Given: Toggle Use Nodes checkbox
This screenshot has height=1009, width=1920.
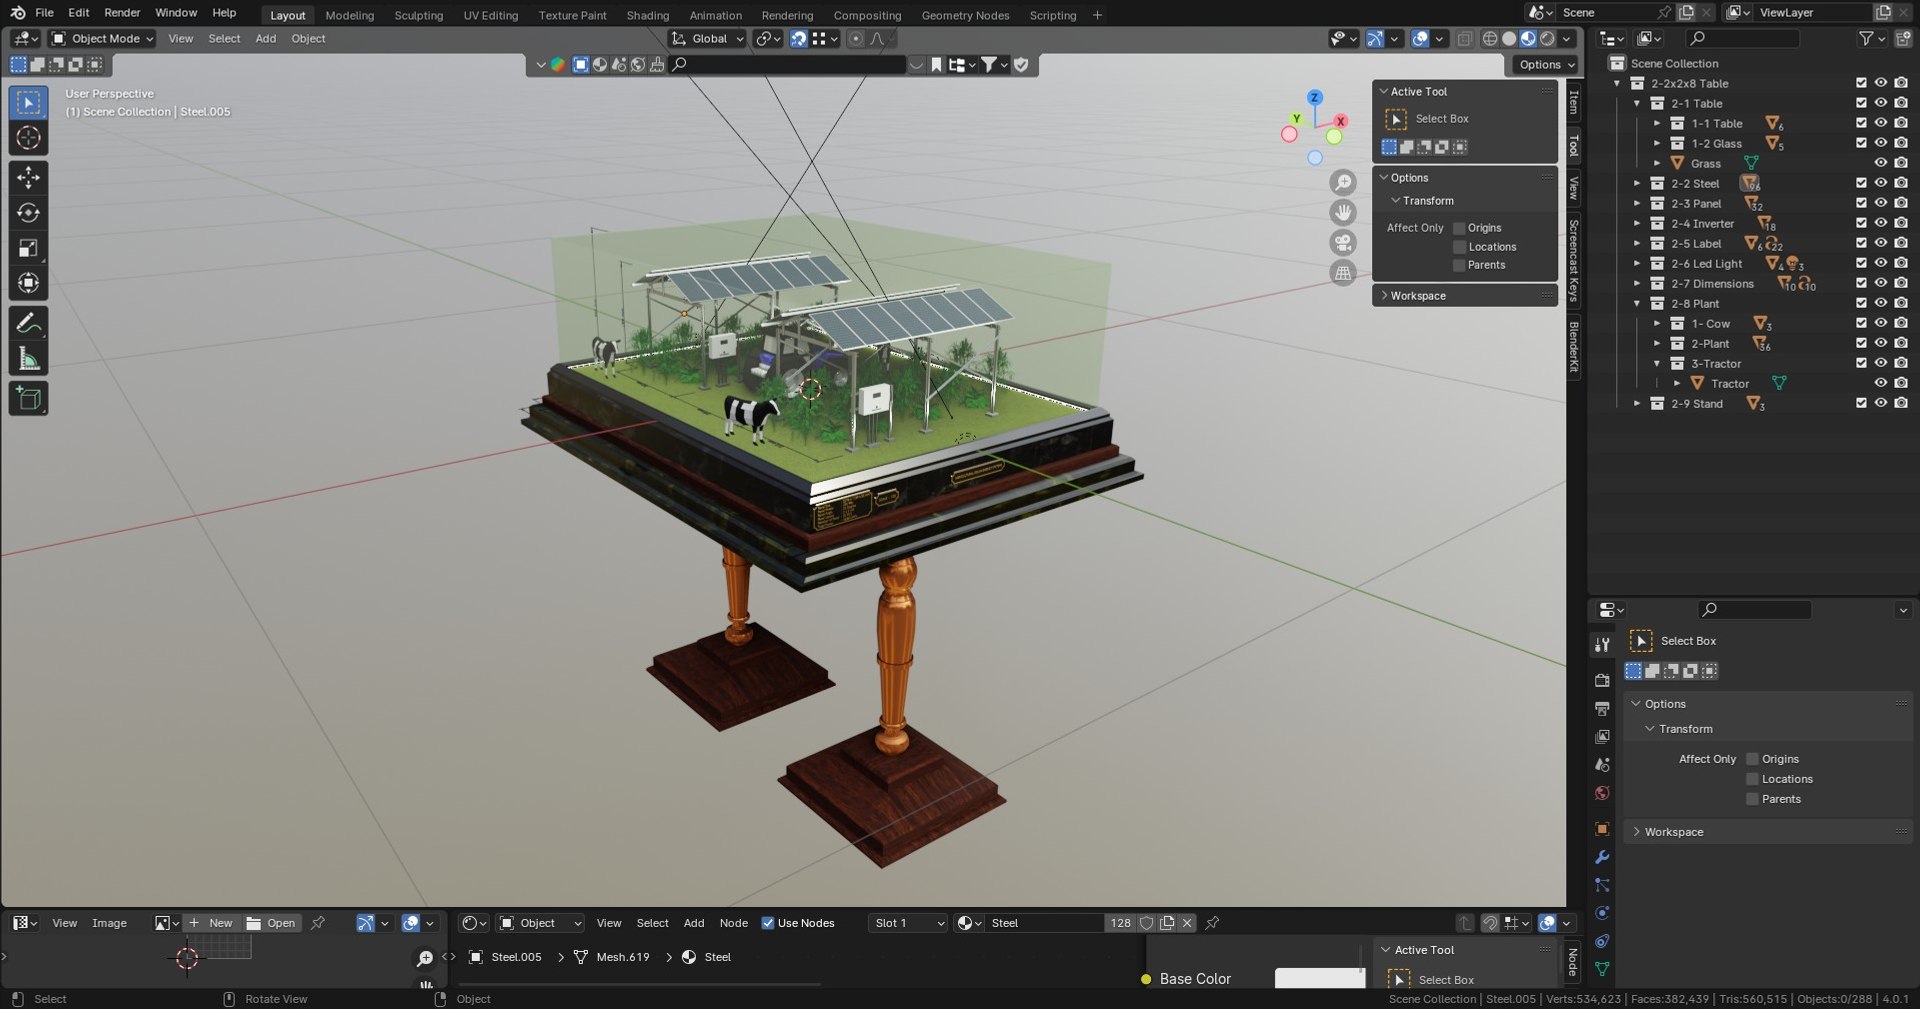Looking at the screenshot, I should [x=768, y=923].
